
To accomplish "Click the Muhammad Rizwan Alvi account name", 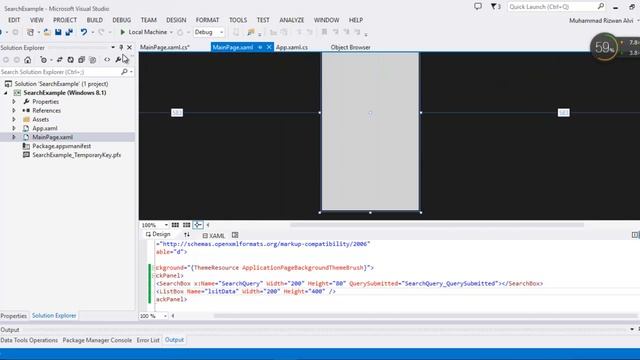I will [601, 20].
